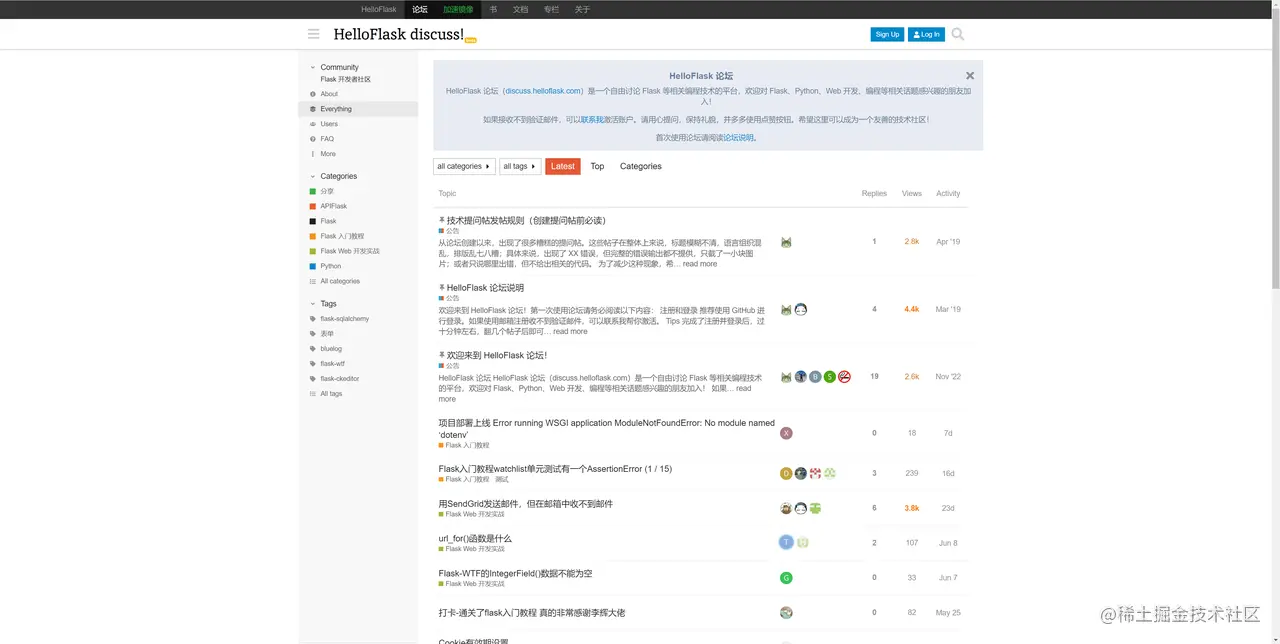This screenshot has width=1280, height=644.
Task: Click the Everything layers icon in sidebar
Action: click(x=313, y=109)
